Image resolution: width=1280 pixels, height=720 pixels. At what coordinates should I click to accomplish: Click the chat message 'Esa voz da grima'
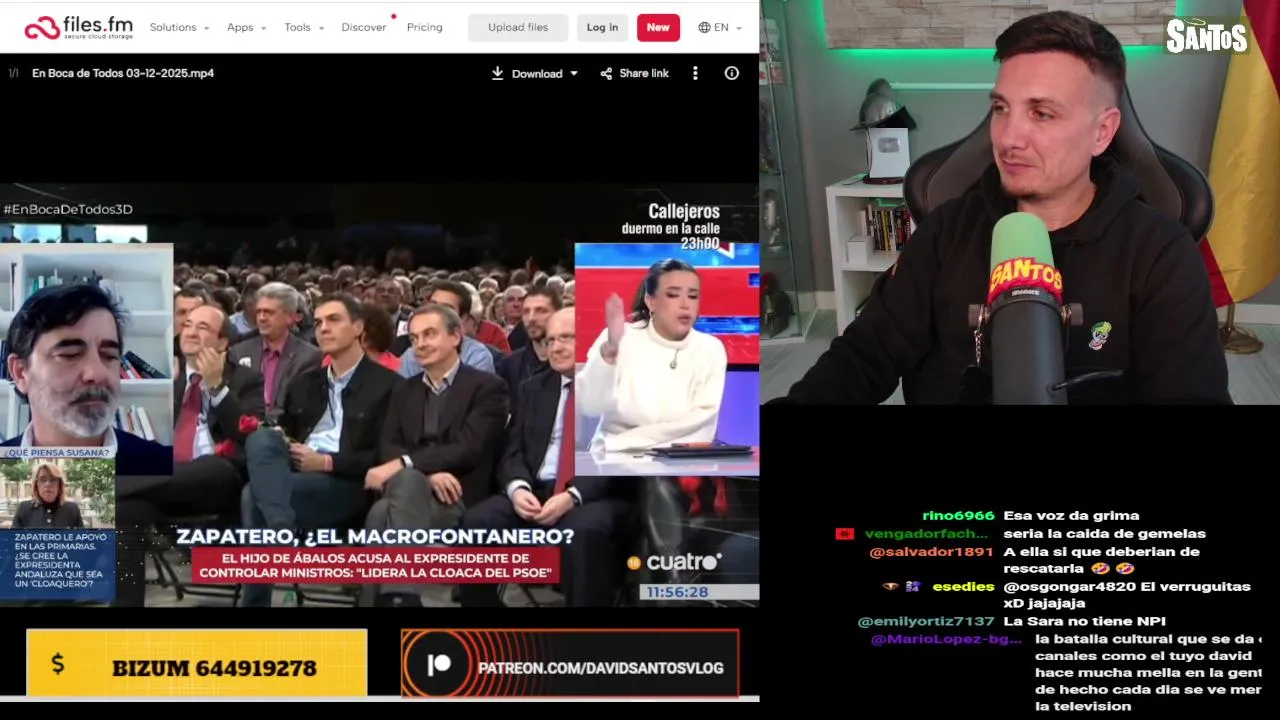[1071, 515]
